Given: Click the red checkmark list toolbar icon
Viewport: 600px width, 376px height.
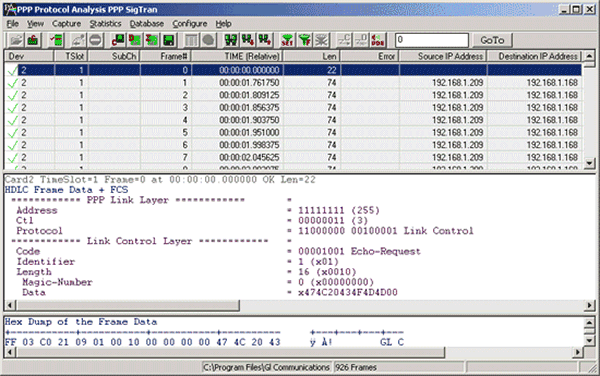Looking at the screenshot, I should (x=56, y=40).
